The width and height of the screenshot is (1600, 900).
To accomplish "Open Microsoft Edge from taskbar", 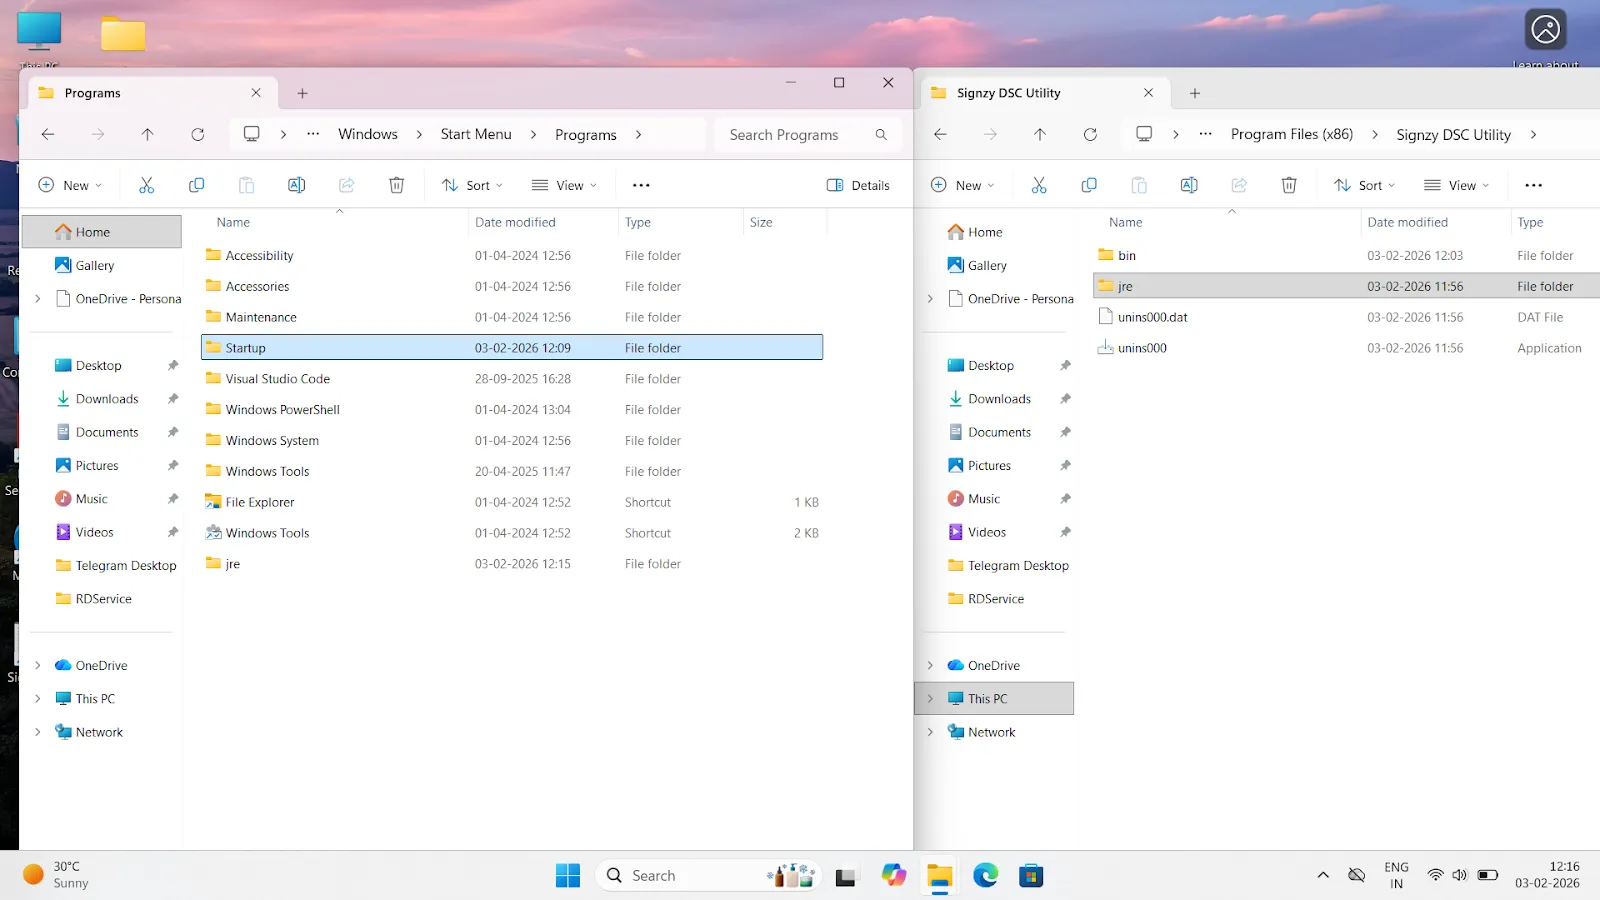I will (x=986, y=876).
